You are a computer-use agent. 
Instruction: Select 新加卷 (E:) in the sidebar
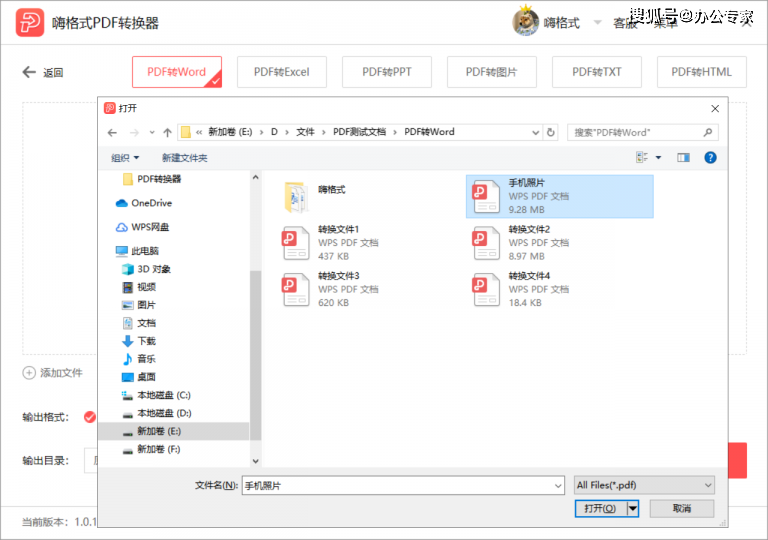174,431
